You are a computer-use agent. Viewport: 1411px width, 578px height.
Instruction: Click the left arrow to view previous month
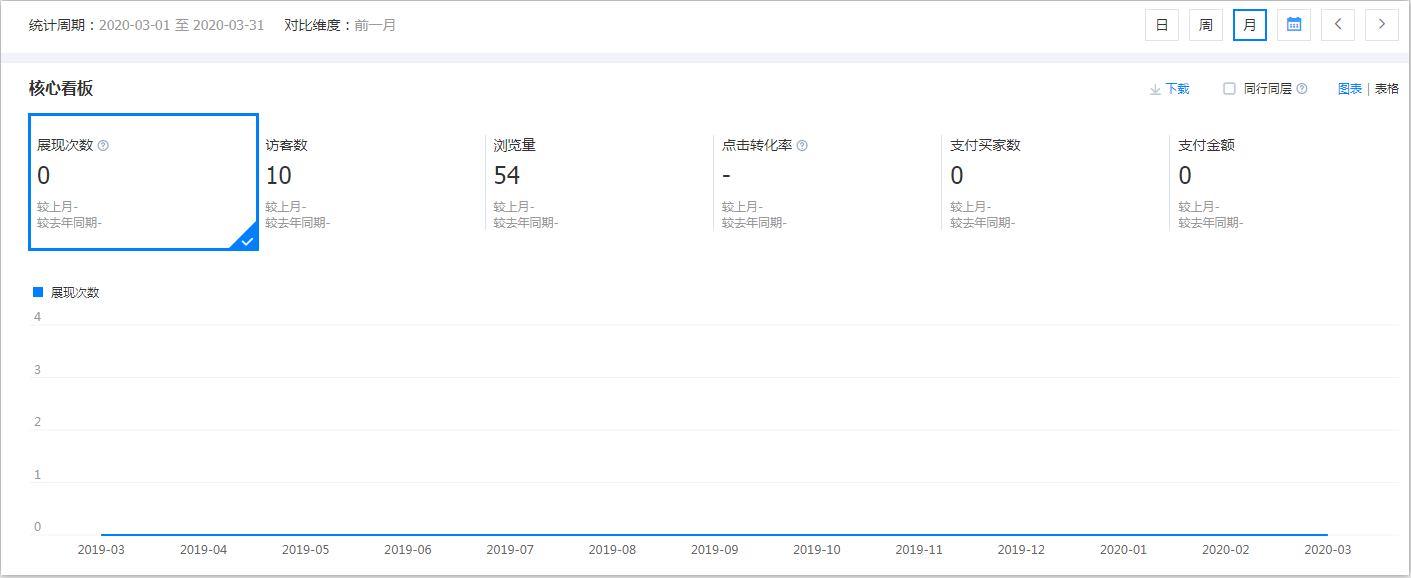point(1338,24)
